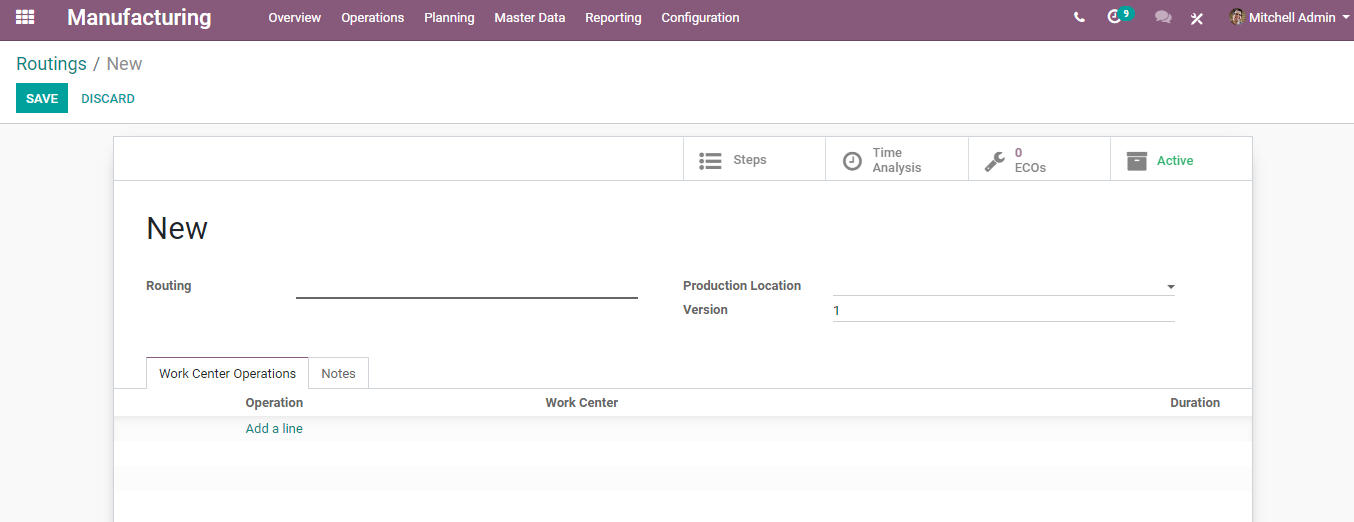Image resolution: width=1354 pixels, height=522 pixels.
Task: Open the conversations chat bubble icon
Action: [1163, 17]
